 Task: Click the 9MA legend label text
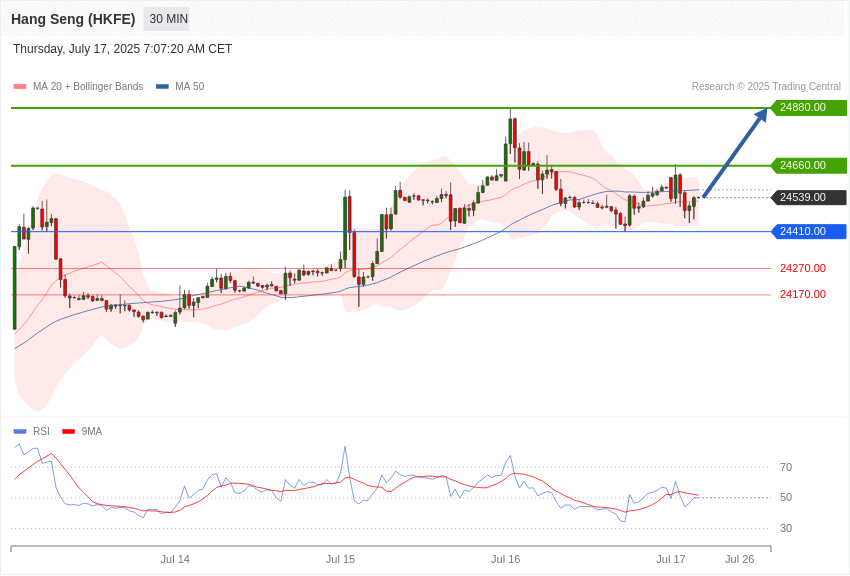[92, 431]
